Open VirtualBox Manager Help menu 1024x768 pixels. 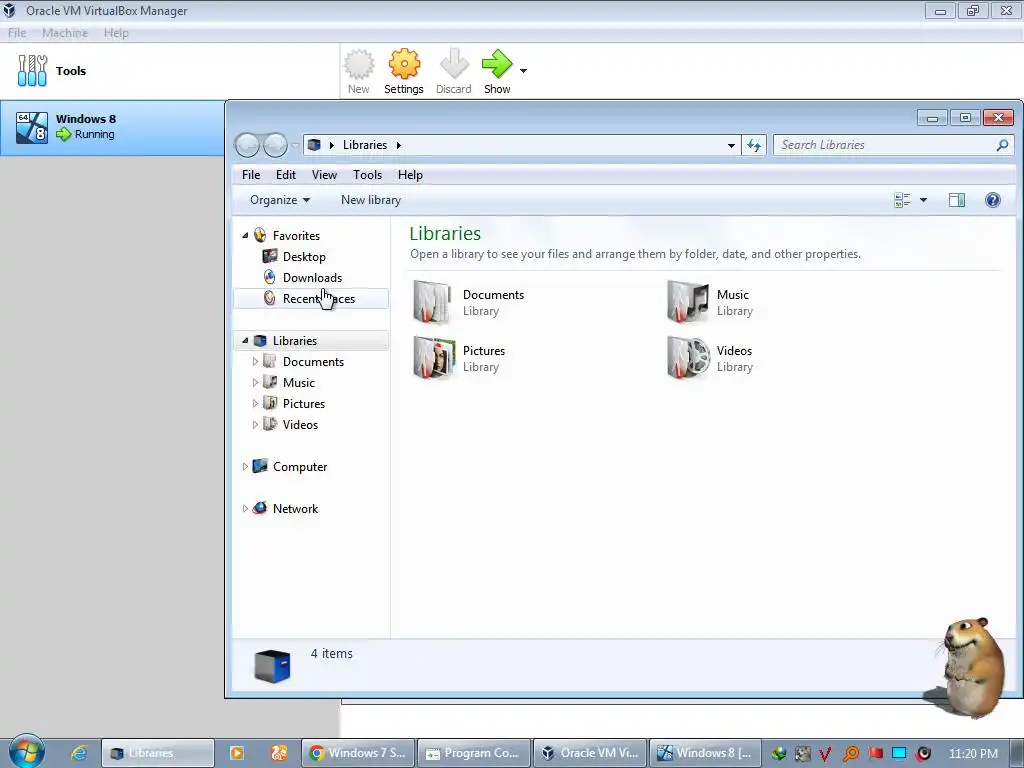(116, 33)
